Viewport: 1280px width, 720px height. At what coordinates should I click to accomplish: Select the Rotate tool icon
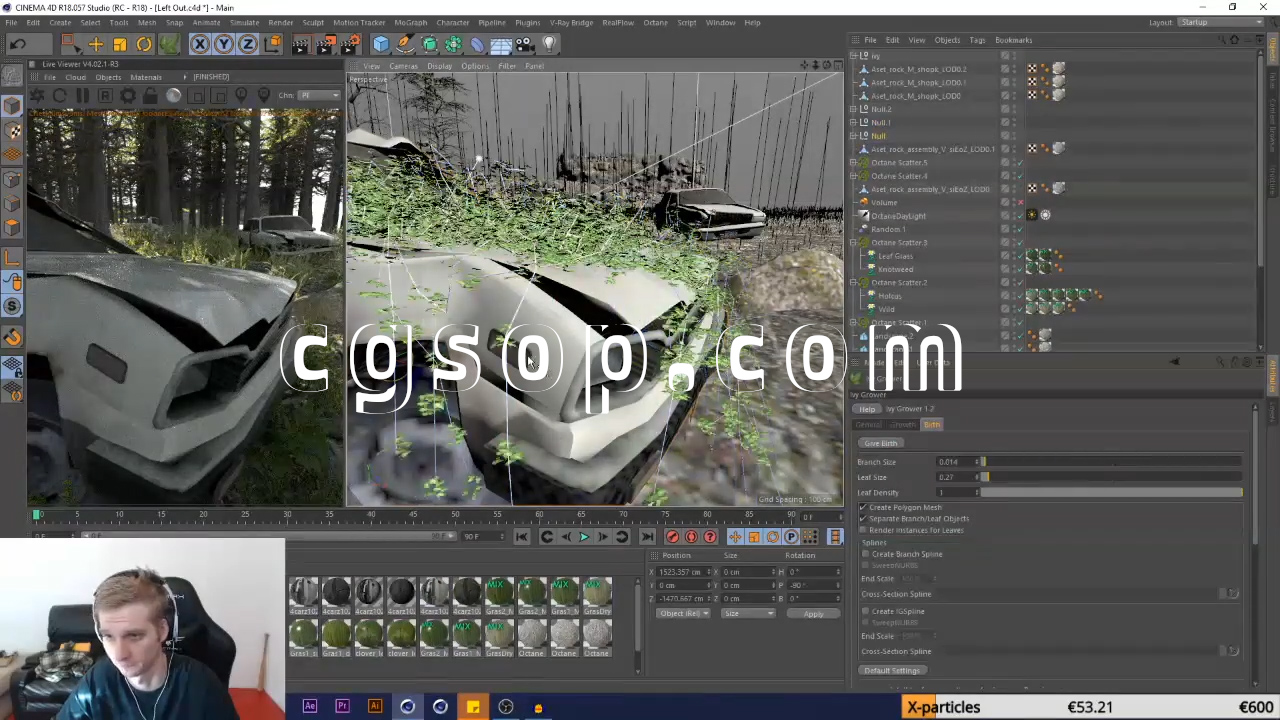coord(144,44)
